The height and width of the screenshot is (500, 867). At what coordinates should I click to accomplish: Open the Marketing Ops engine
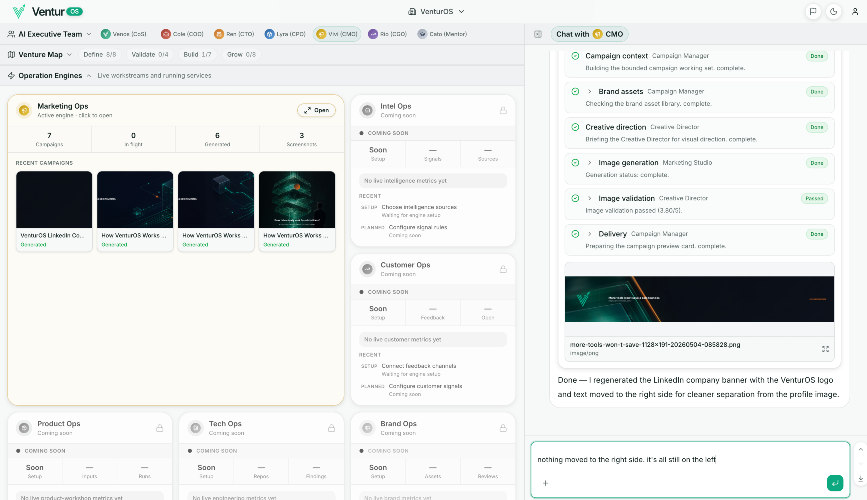[x=316, y=110]
